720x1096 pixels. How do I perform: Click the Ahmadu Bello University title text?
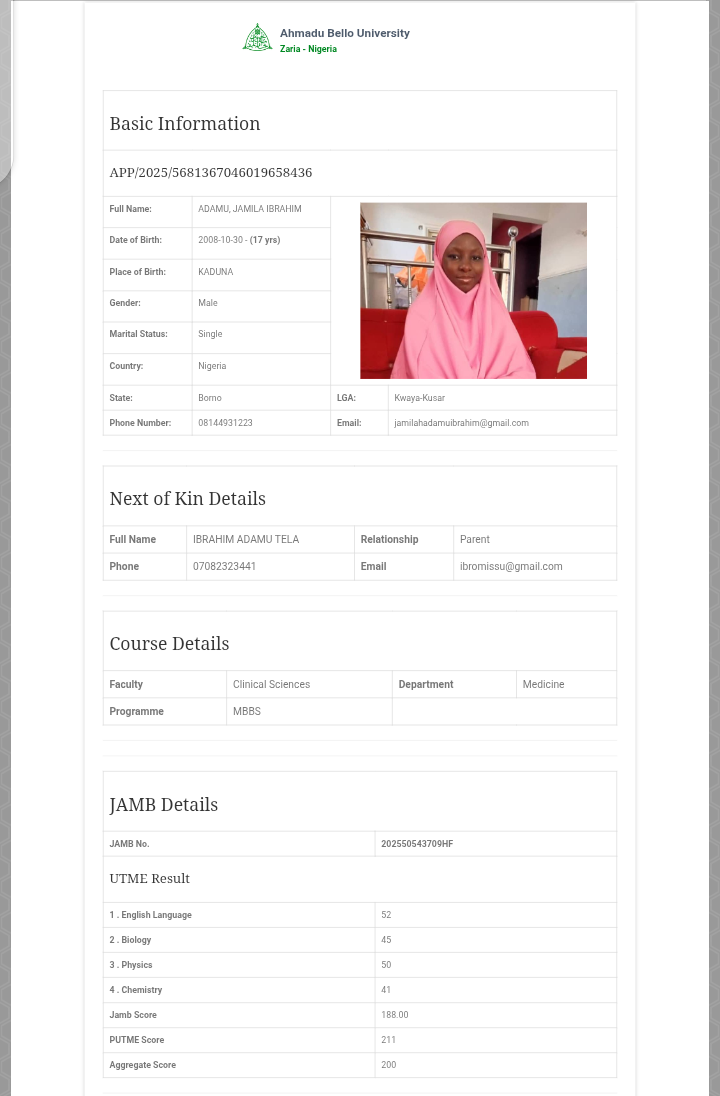tap(344, 33)
